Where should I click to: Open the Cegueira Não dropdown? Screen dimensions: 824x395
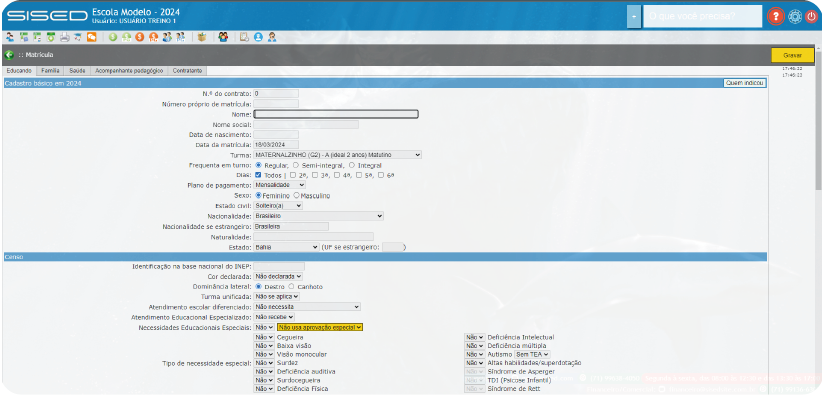tap(264, 337)
